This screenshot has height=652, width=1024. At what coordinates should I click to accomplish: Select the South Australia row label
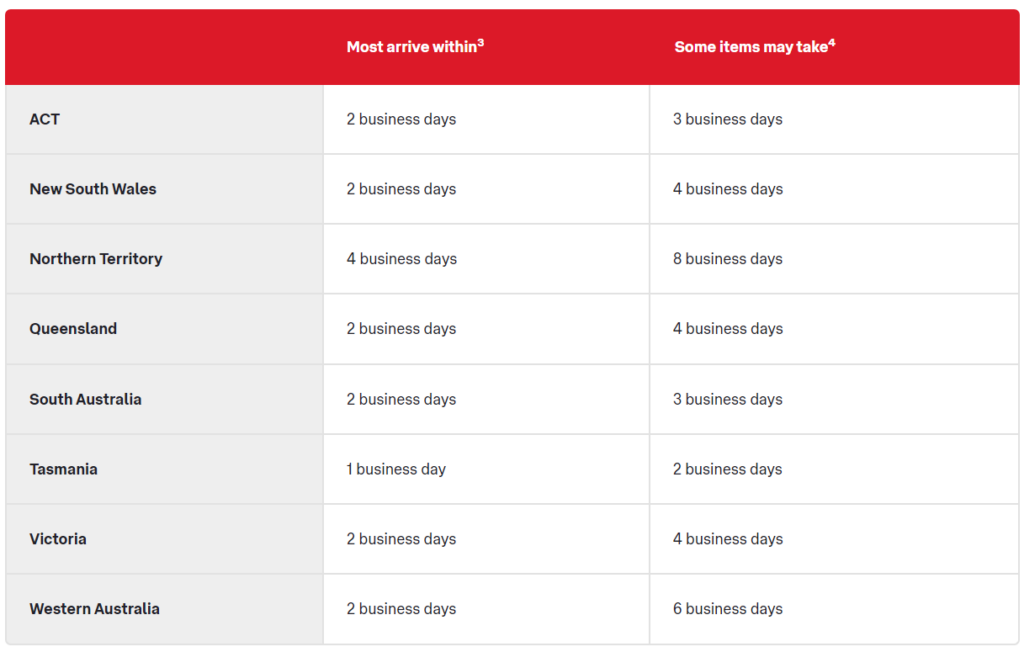86,399
